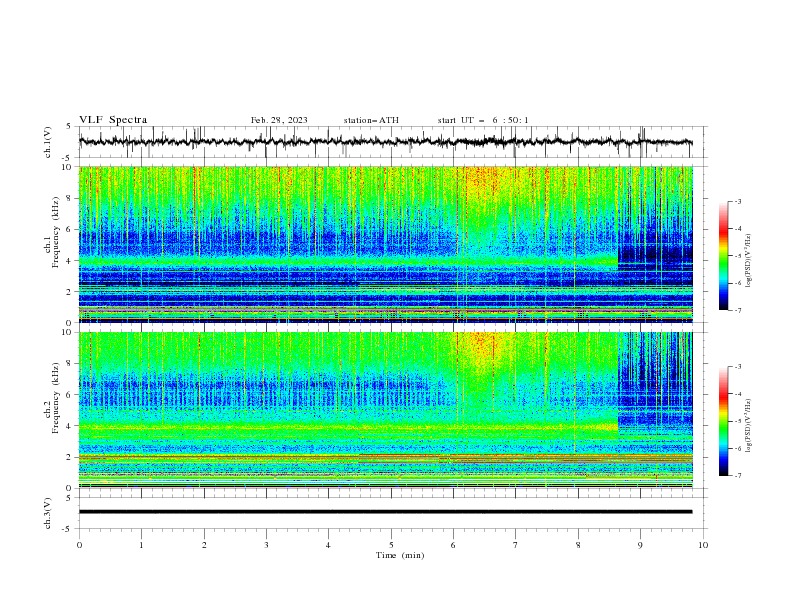Viewport: 792px width, 612px height.
Task: Click the "0" tick on the Time axis
Action: pos(79,545)
